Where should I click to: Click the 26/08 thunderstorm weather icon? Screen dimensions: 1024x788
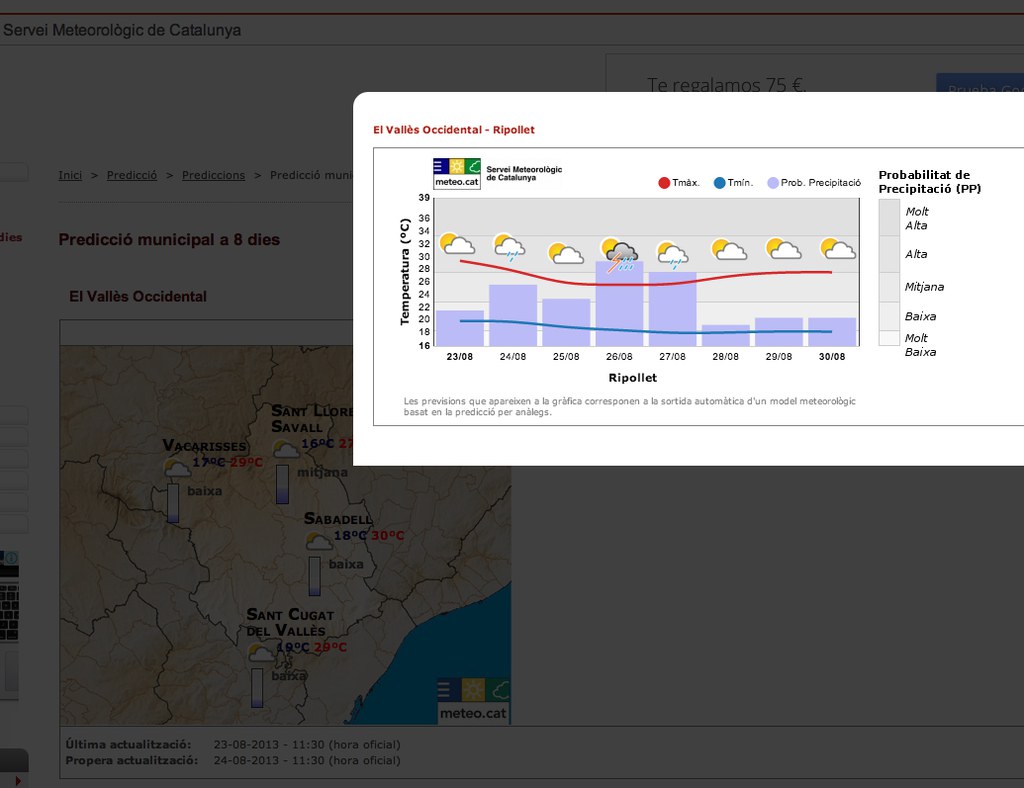coord(620,254)
